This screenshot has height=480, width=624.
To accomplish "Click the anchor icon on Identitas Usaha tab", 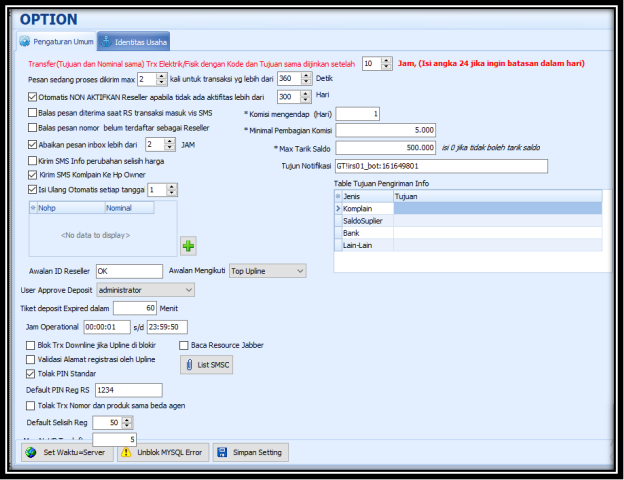I will (106, 41).
